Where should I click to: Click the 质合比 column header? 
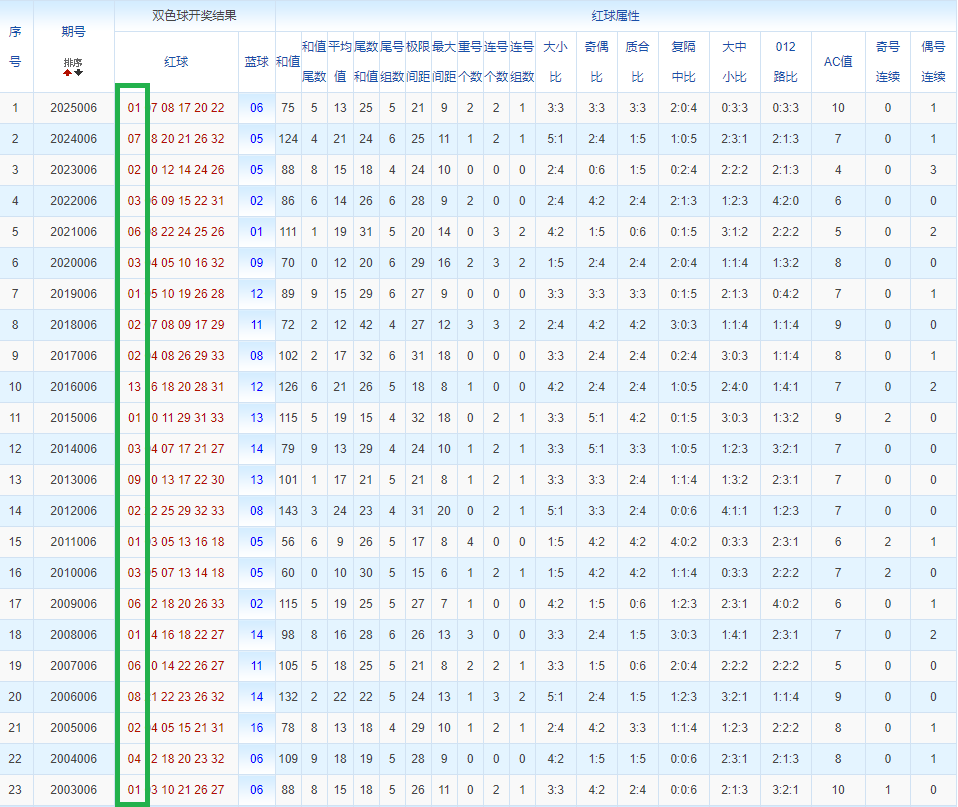click(x=637, y=62)
